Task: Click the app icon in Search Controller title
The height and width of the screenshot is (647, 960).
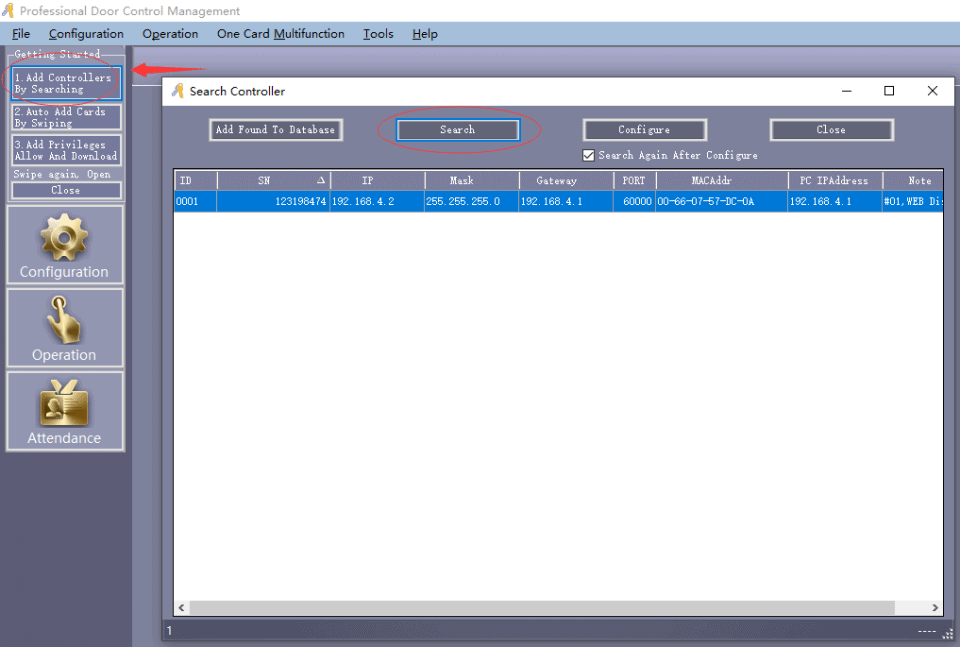Action: 178,91
